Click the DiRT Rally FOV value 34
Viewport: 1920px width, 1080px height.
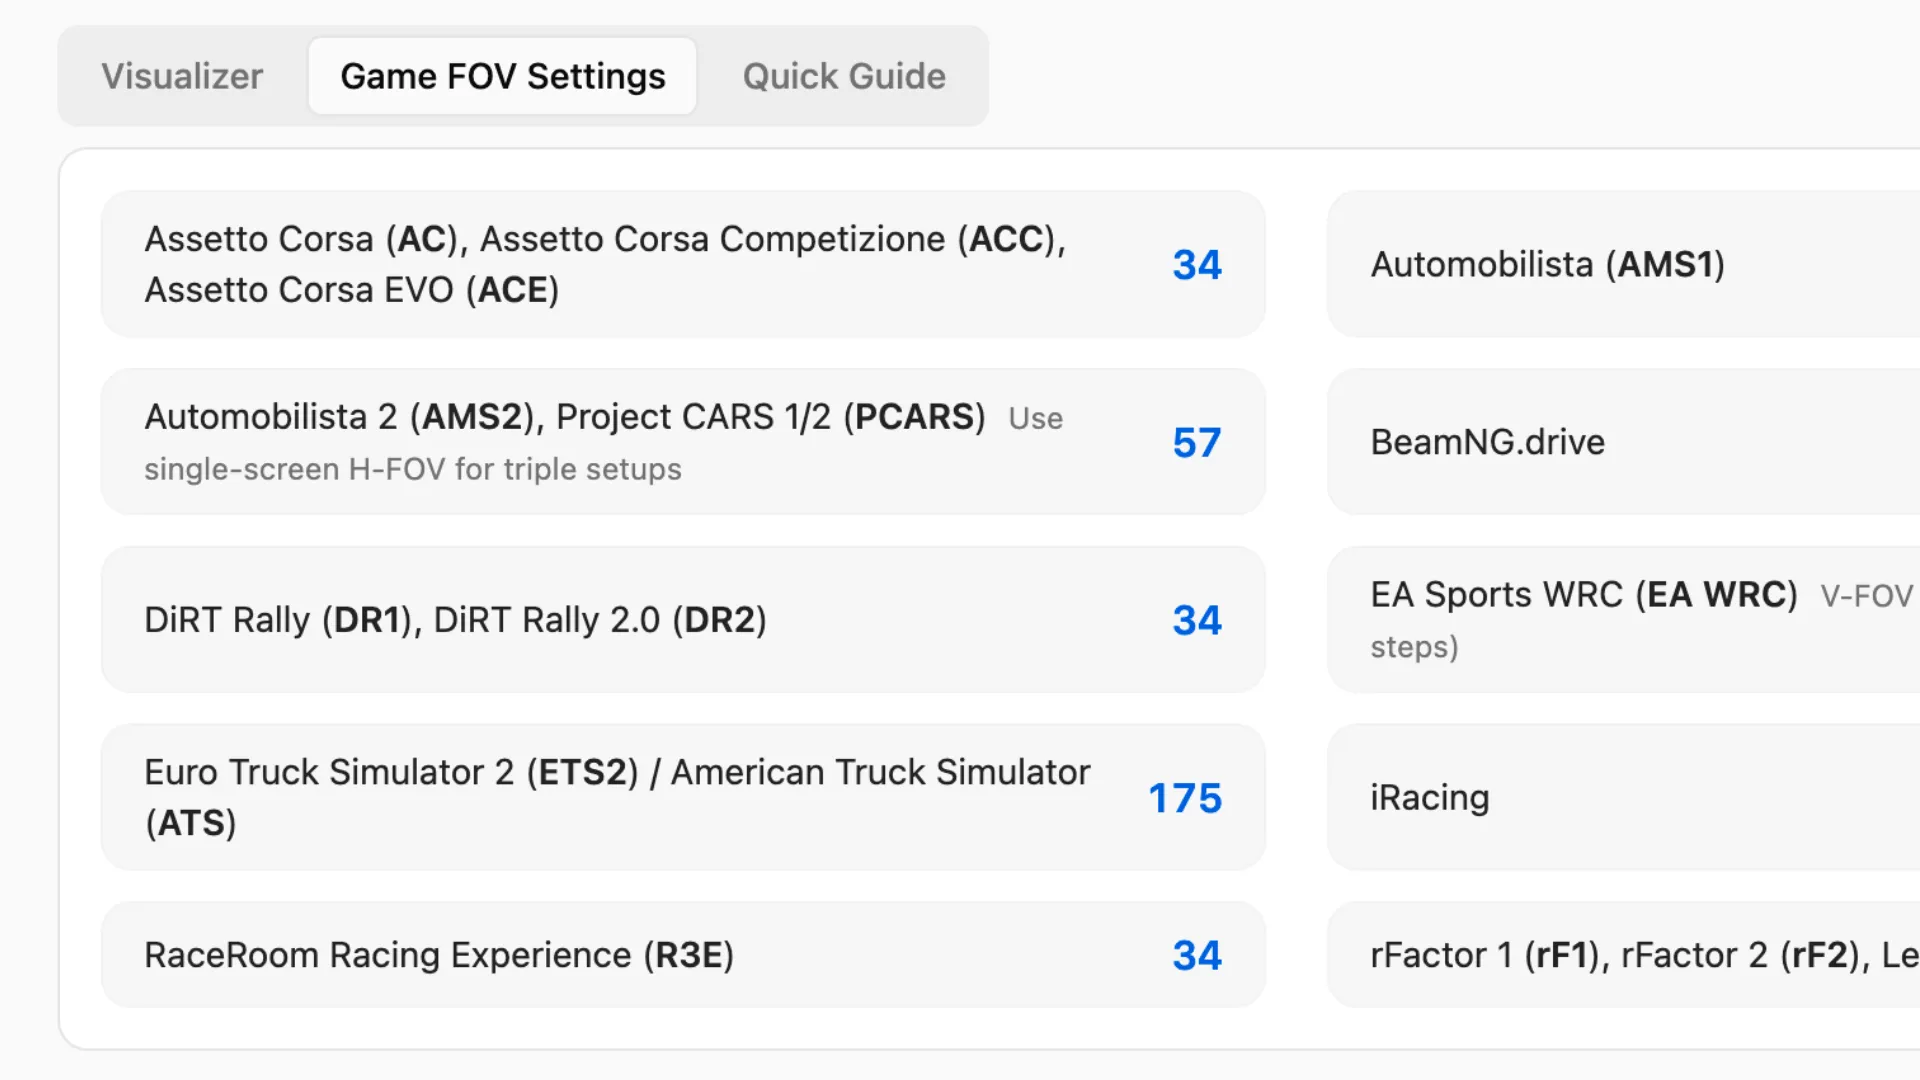click(x=1196, y=620)
